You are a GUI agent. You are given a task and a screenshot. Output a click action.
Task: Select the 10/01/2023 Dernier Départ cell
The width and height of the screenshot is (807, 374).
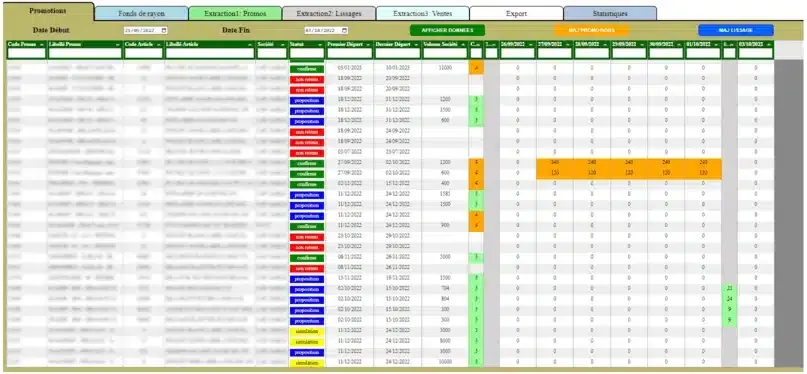(397, 68)
